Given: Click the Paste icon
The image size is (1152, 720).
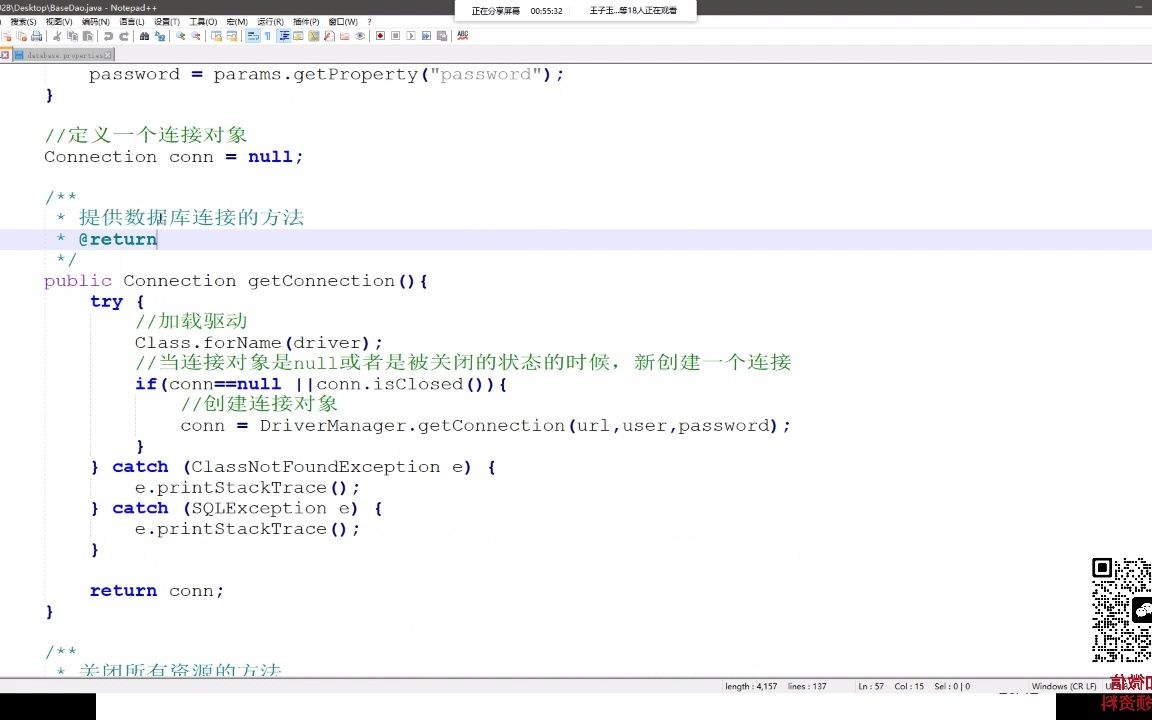Looking at the screenshot, I should click(x=87, y=36).
